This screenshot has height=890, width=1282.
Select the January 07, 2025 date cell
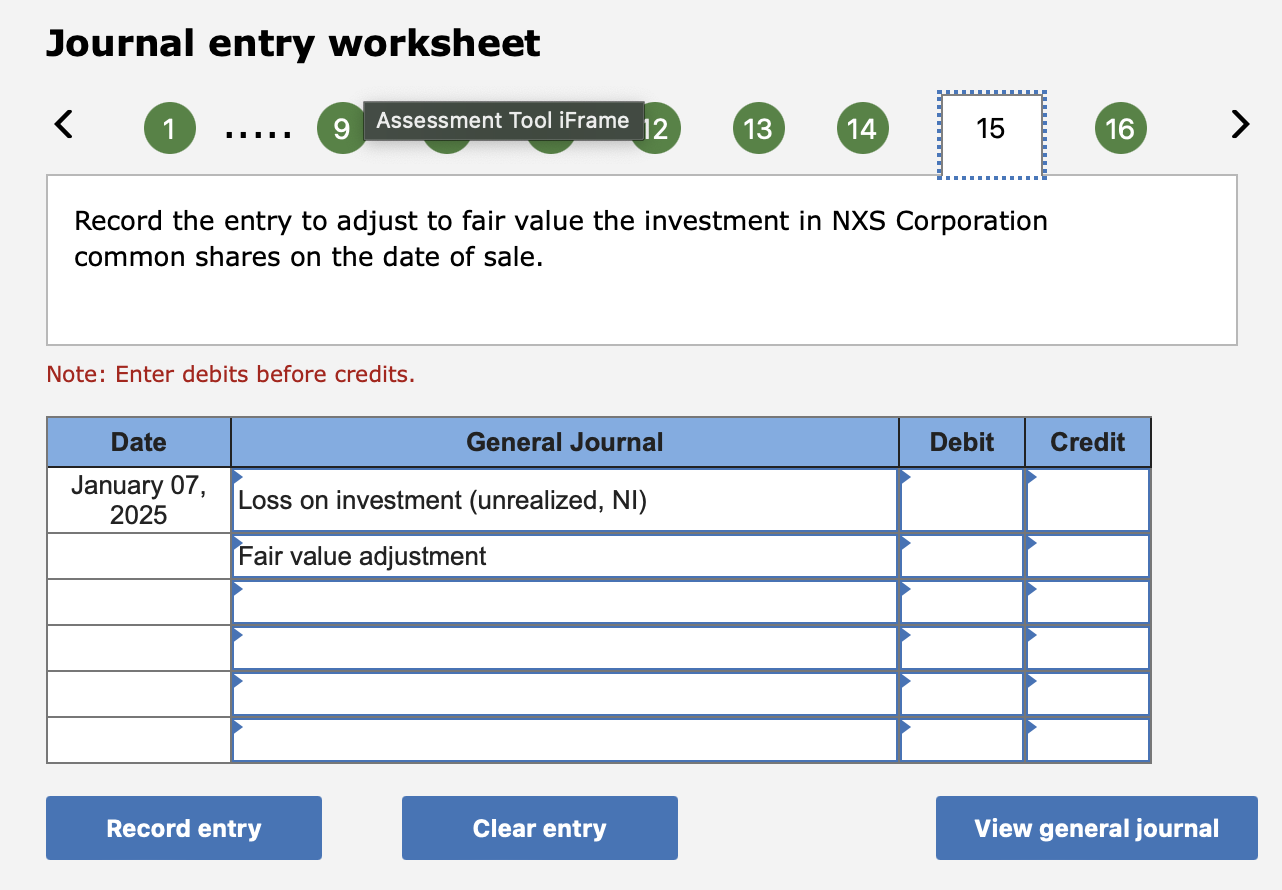[138, 499]
